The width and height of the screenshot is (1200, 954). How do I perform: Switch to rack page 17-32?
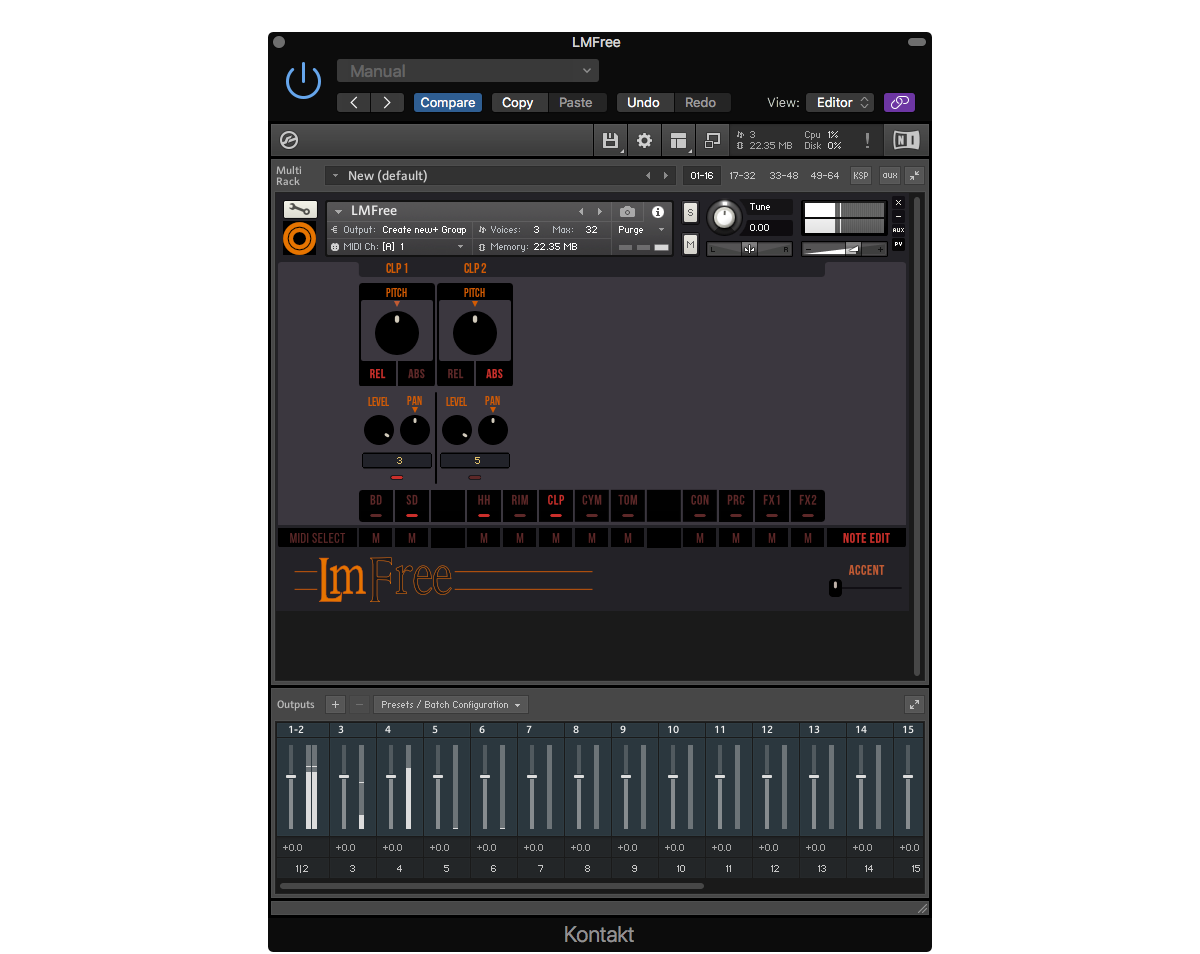[x=742, y=175]
